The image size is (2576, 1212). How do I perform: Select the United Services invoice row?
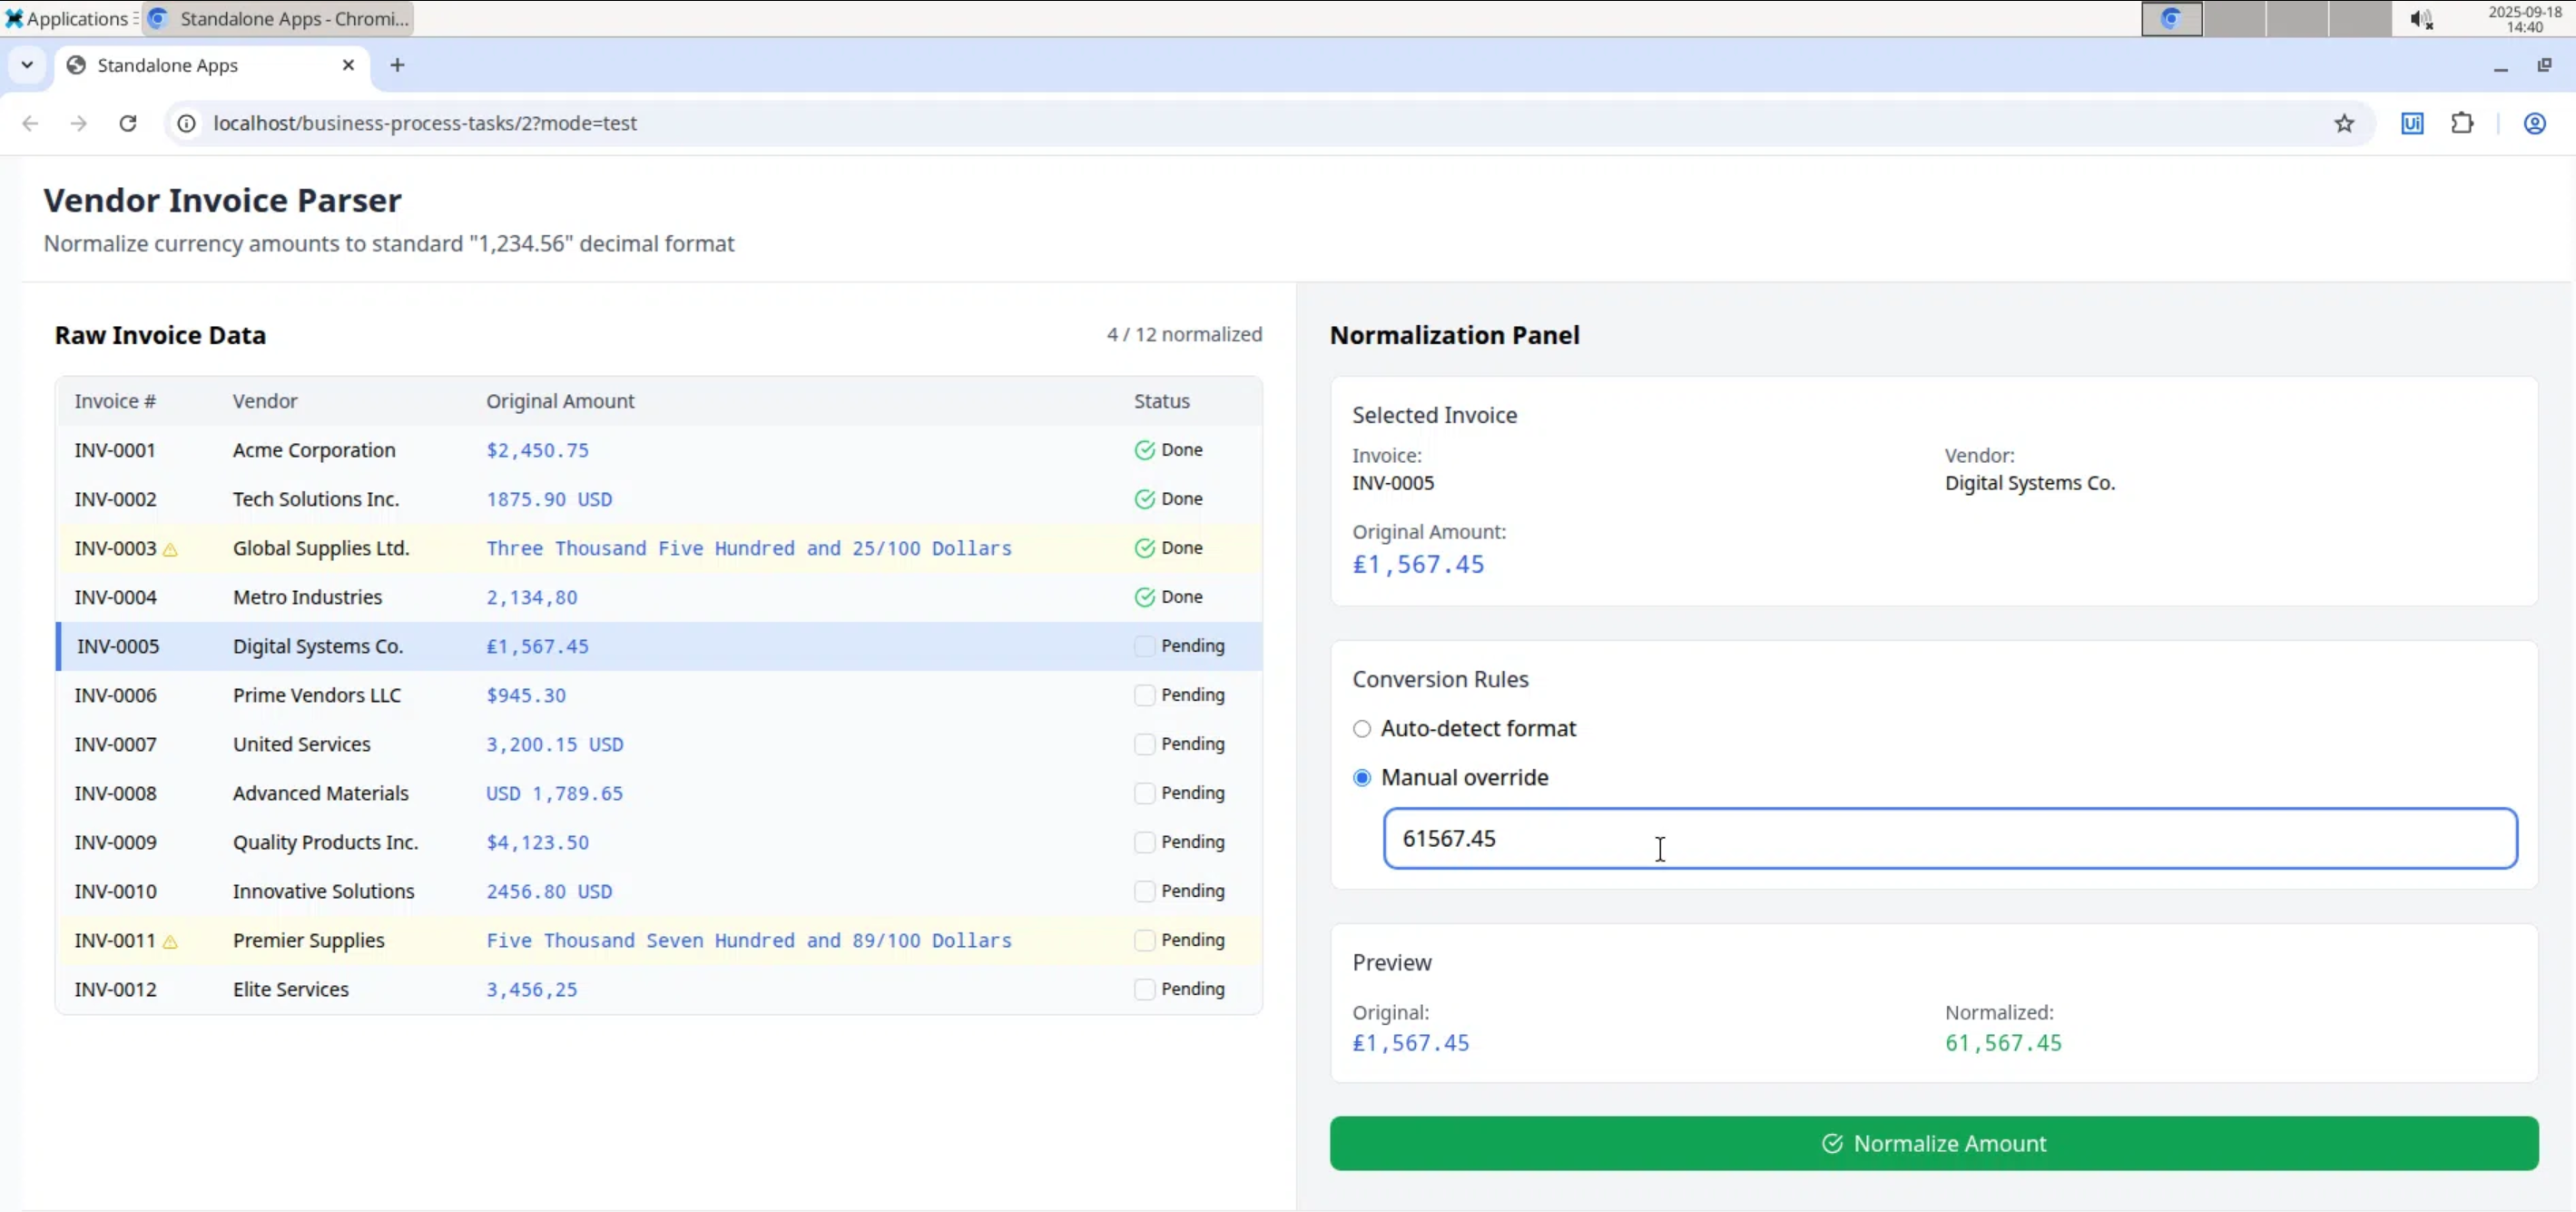(659, 744)
